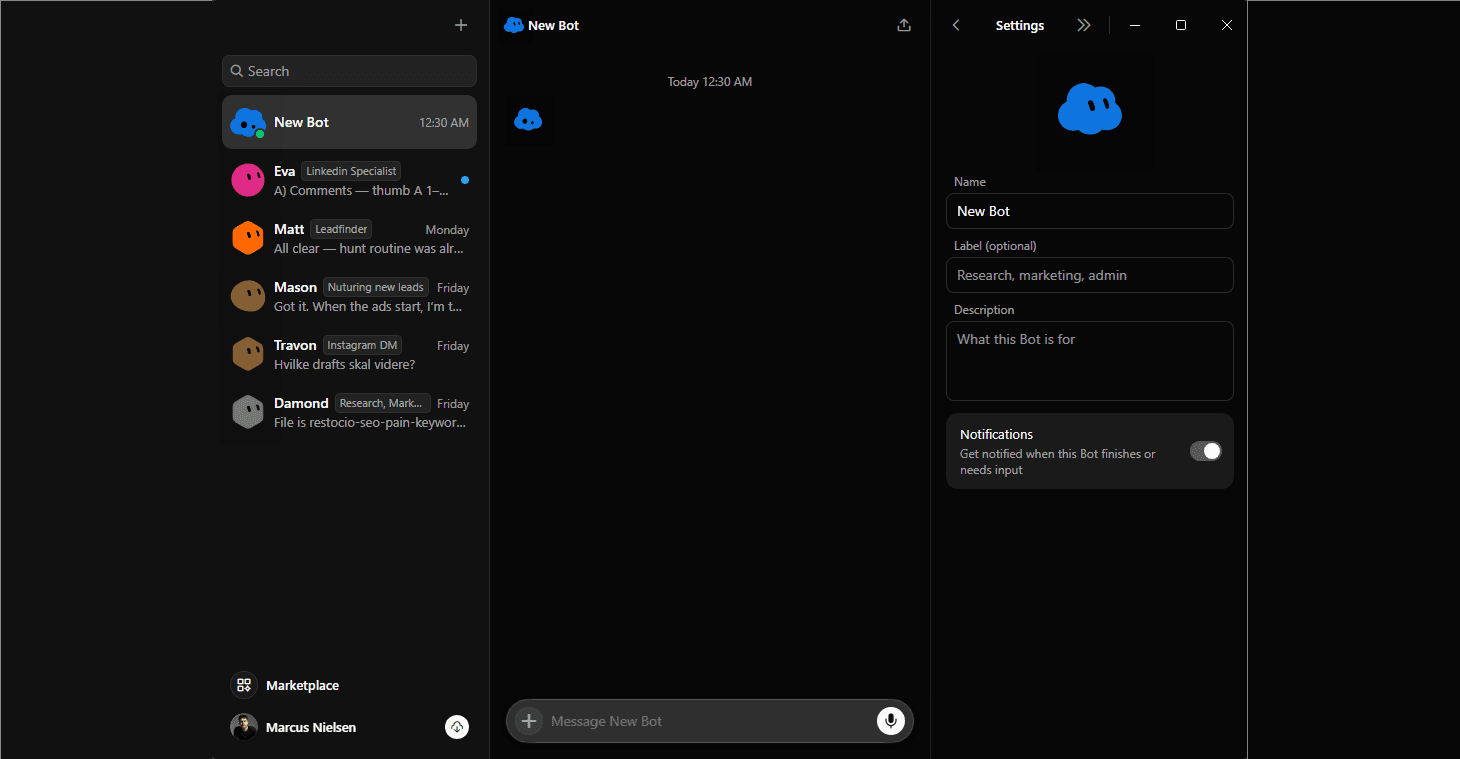This screenshot has height=759, width=1460.
Task: Maximize the app window
Action: [1181, 25]
